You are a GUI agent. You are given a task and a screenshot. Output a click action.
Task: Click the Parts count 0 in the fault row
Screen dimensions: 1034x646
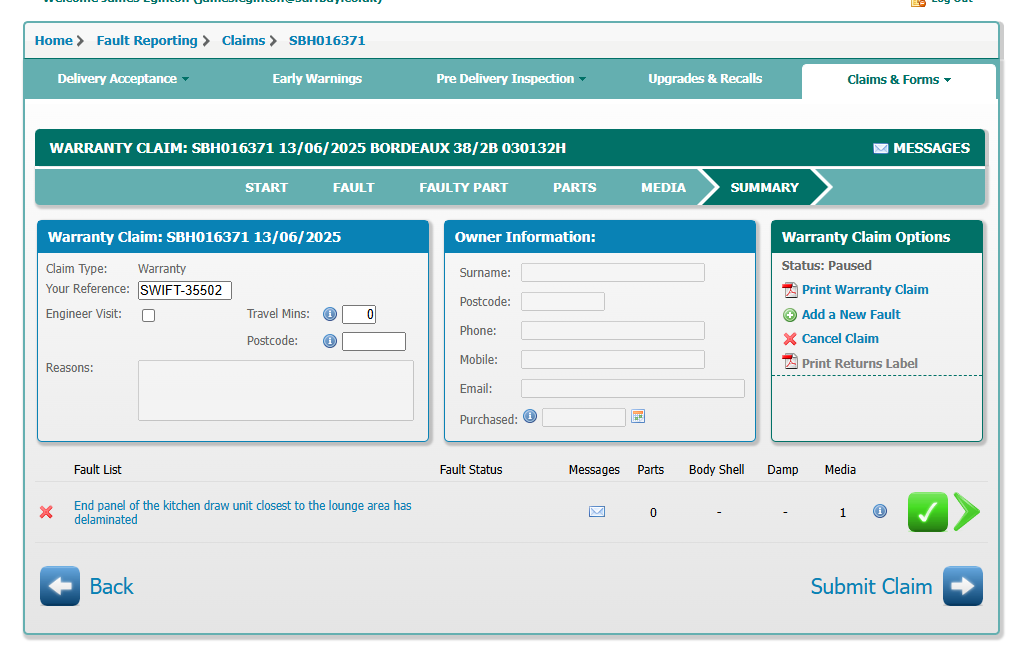pos(653,513)
